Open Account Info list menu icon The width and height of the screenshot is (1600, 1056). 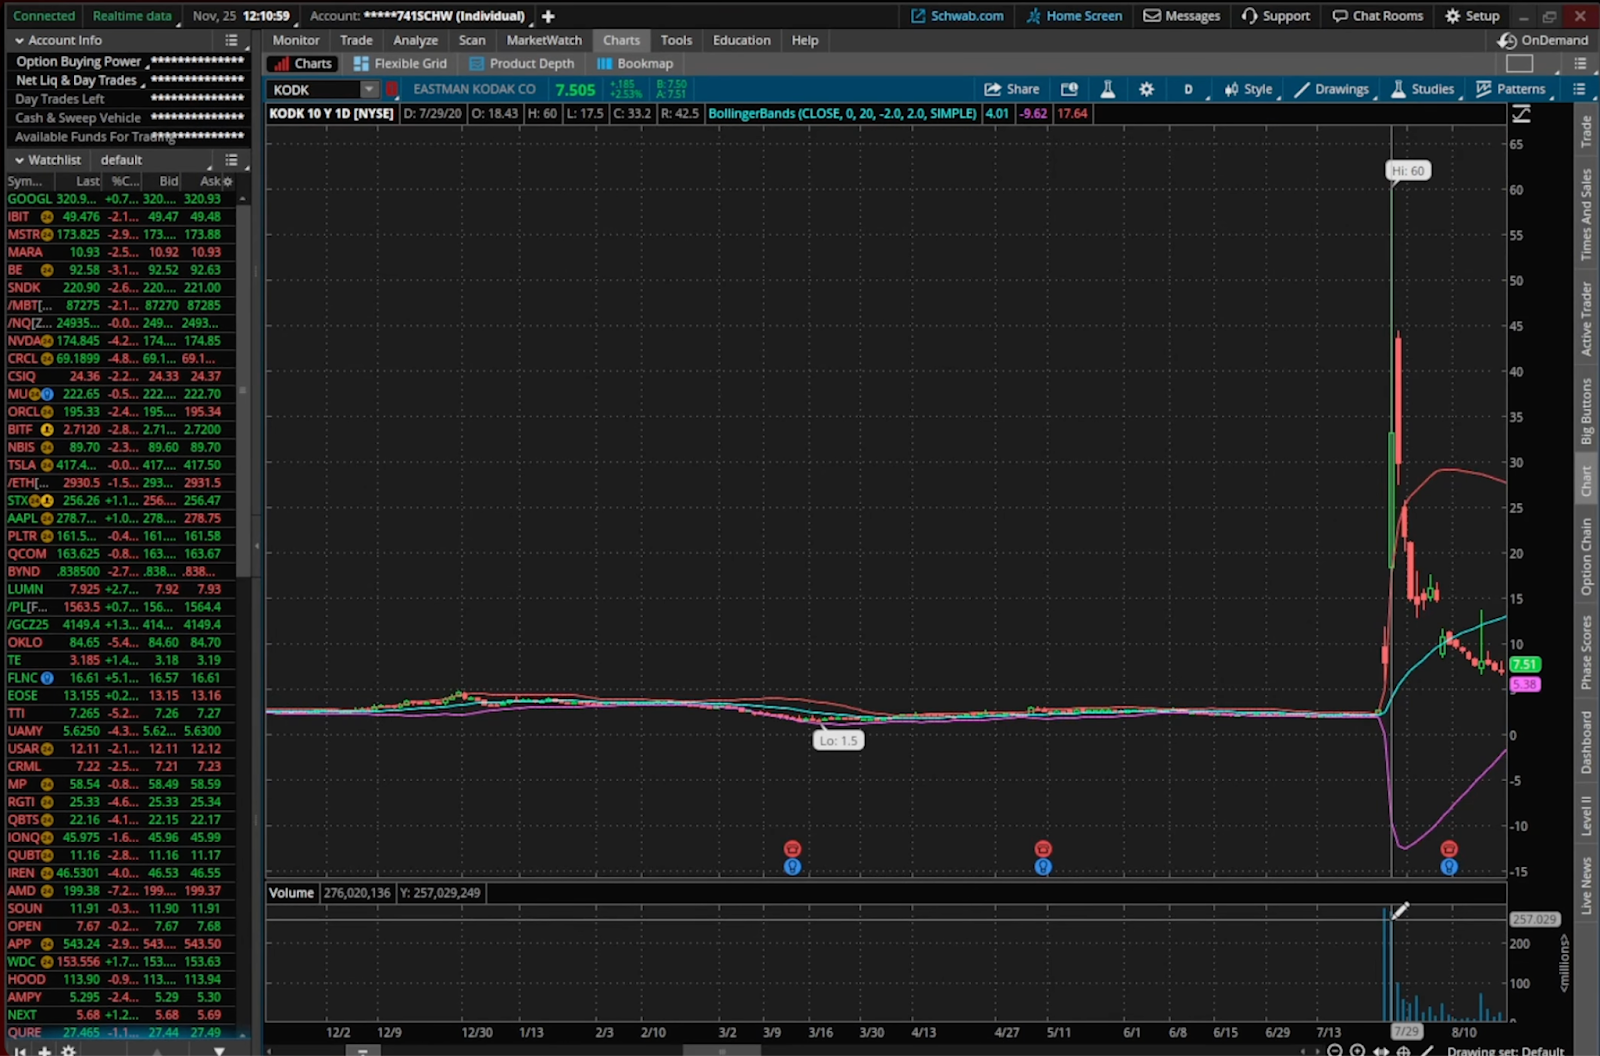tap(231, 40)
